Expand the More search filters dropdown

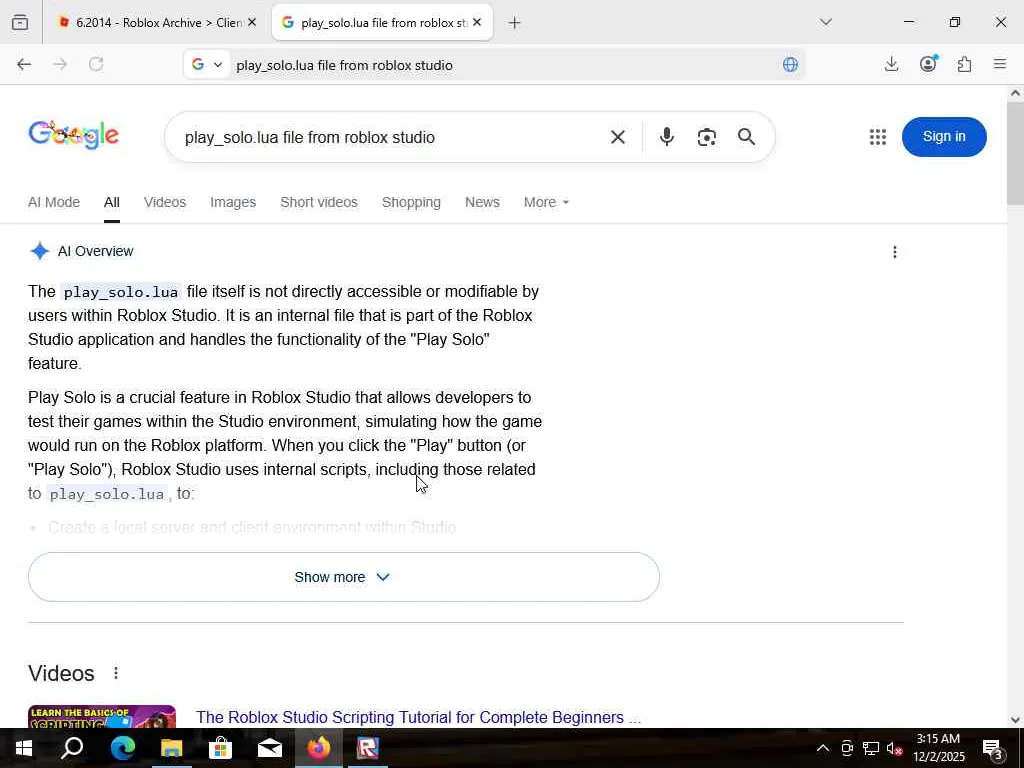pyautogui.click(x=546, y=202)
